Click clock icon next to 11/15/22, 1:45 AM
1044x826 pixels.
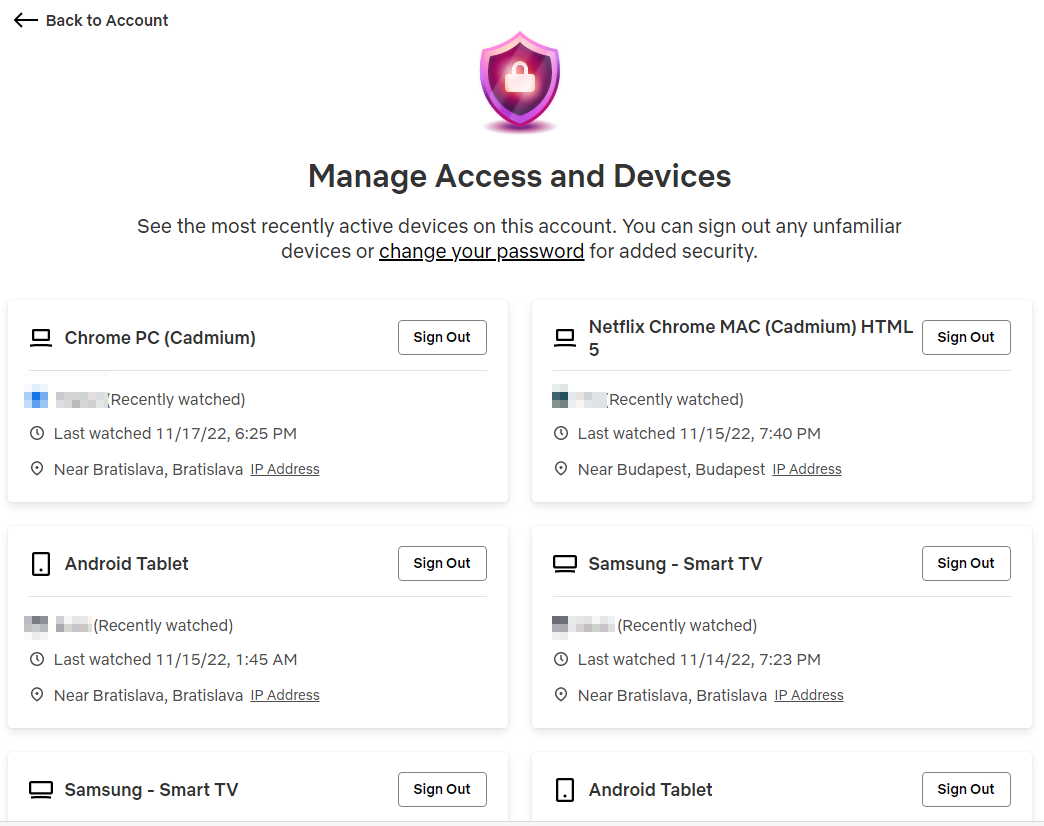coord(37,660)
